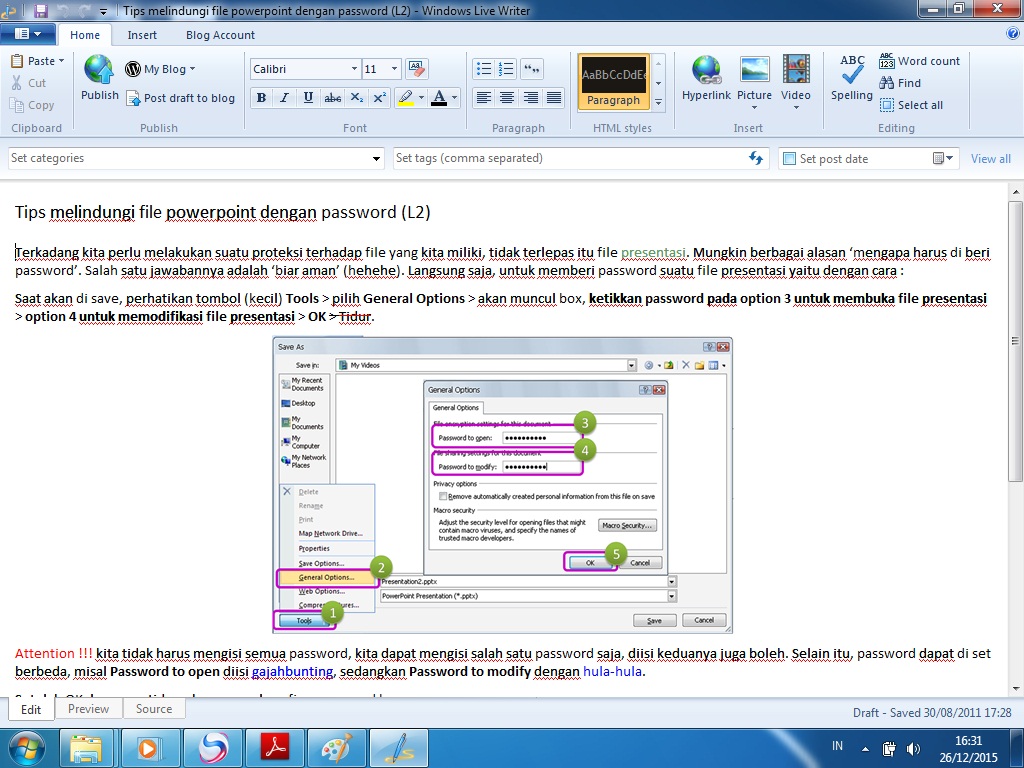Click the post title text

(222, 212)
